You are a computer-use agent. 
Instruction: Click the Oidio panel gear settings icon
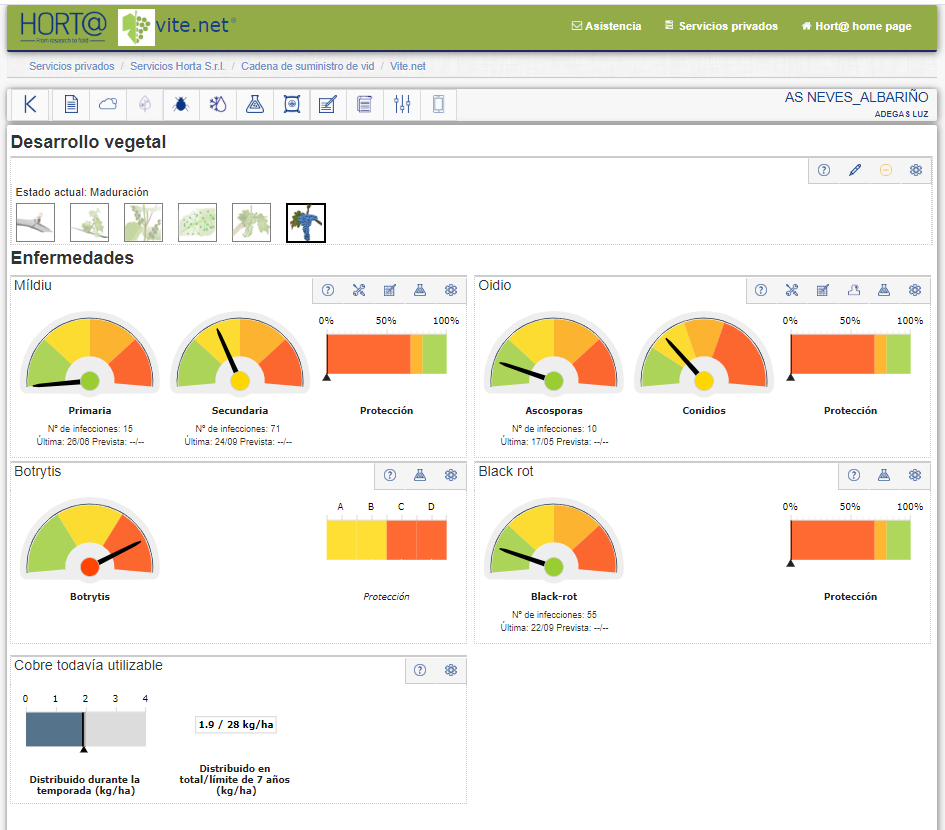915,291
